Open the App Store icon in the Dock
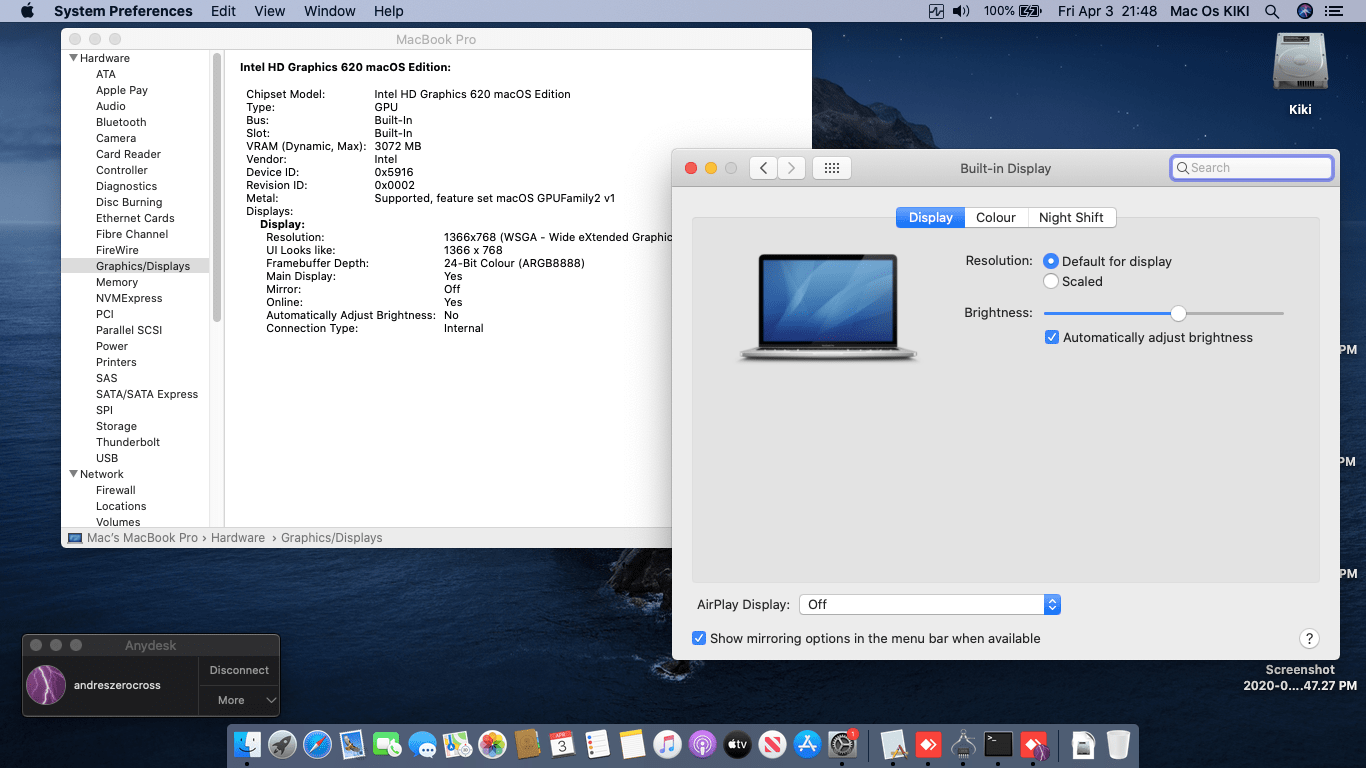The image size is (1366, 768). (807, 745)
